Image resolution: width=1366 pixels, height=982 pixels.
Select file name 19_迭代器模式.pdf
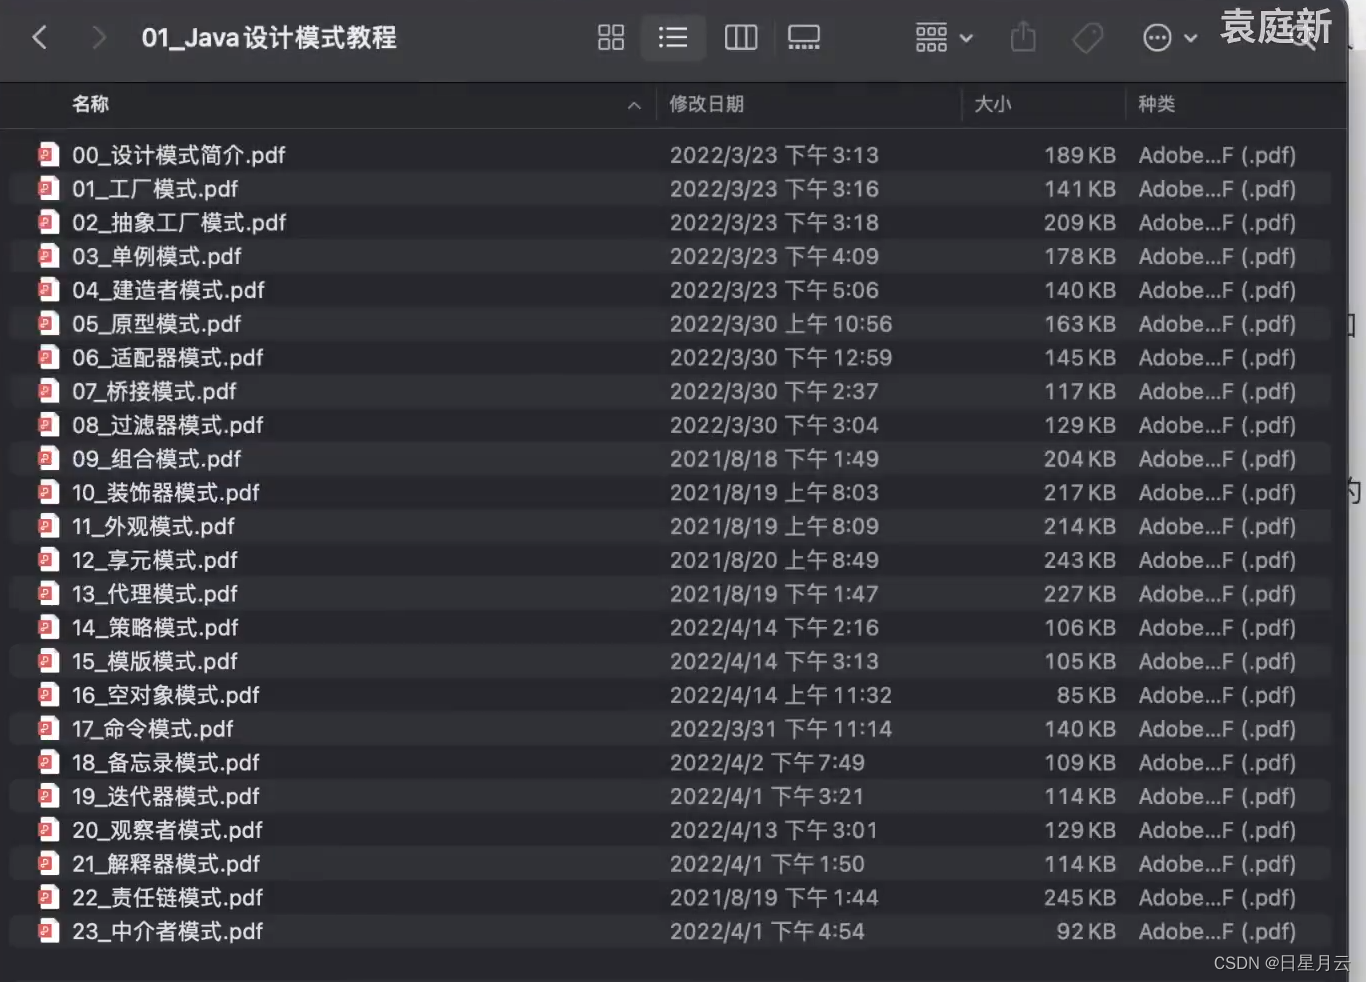165,796
